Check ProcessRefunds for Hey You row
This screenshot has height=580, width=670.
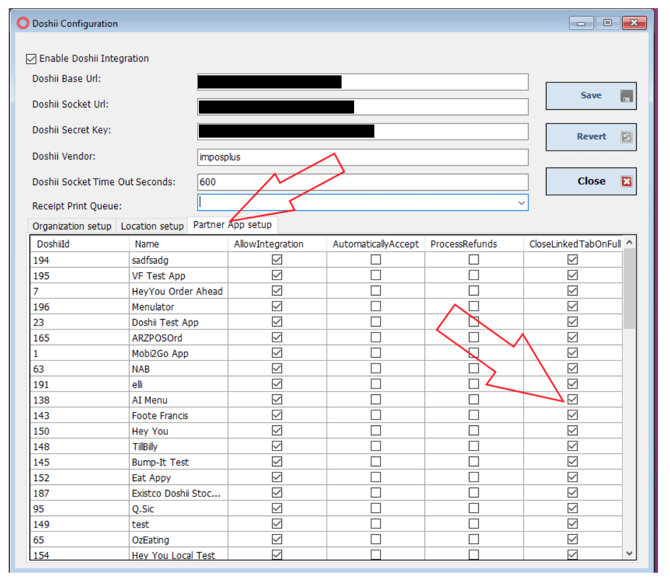(473, 430)
